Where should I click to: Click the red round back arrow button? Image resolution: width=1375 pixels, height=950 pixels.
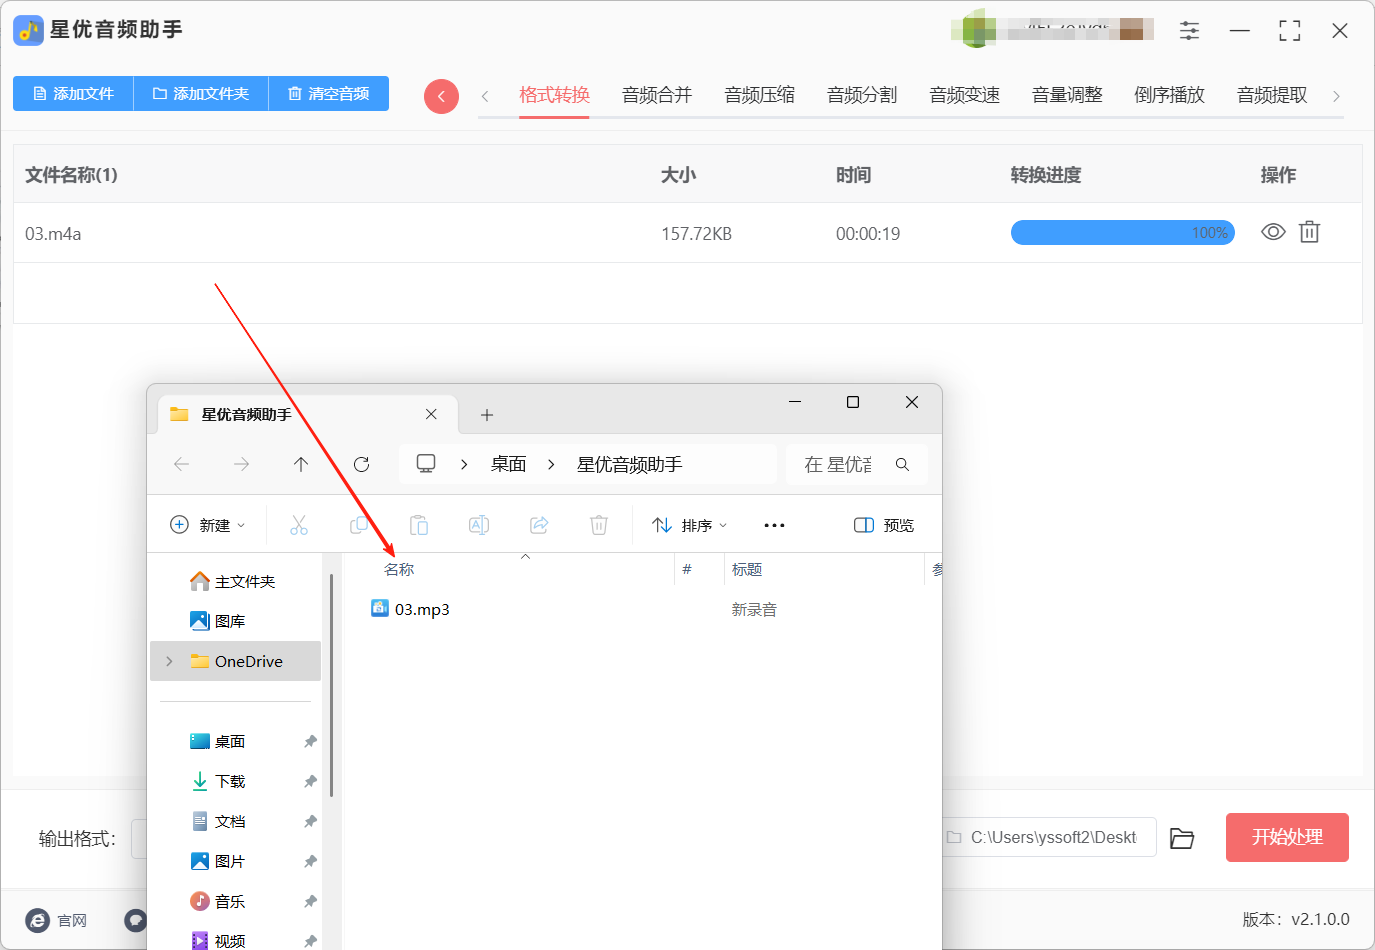(x=441, y=96)
